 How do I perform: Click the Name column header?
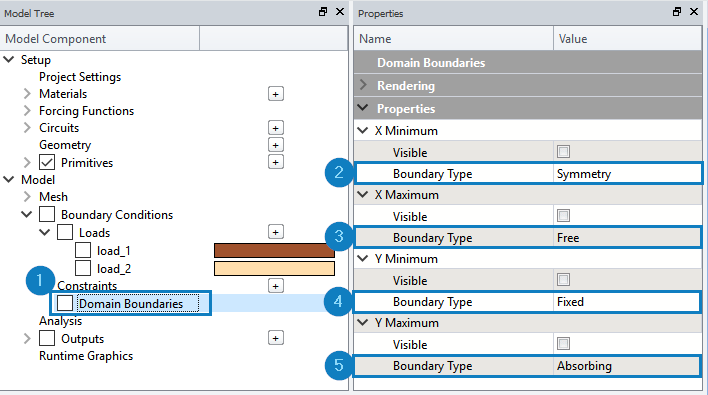coord(453,38)
